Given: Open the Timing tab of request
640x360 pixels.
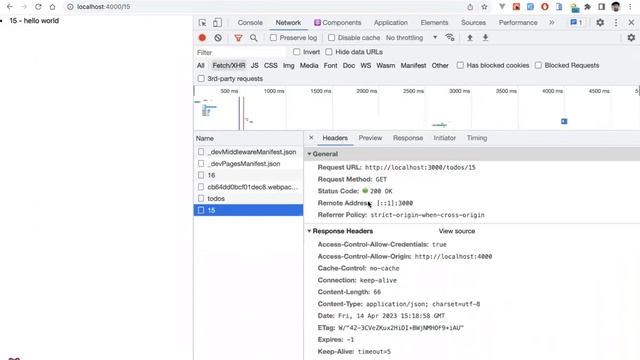Looking at the screenshot, I should click(x=477, y=138).
